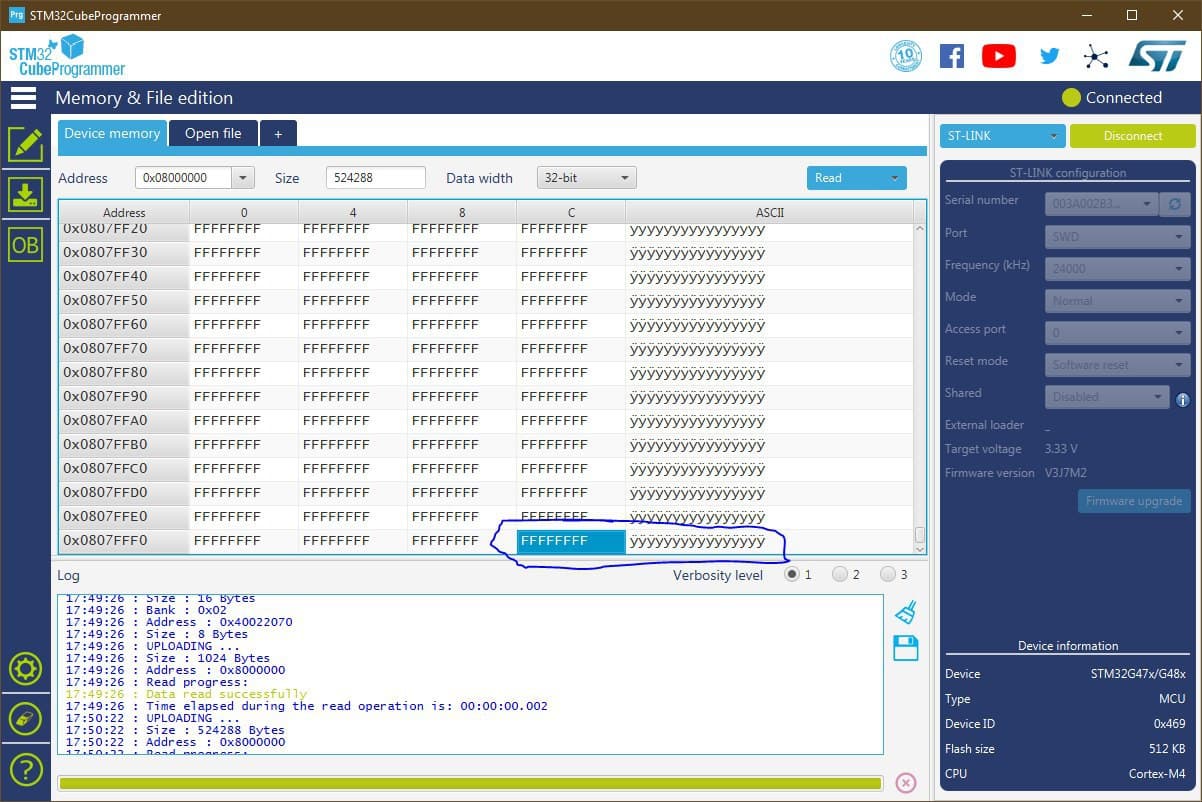Select highlighted cell in row 0x0807FFF0
This screenshot has width=1202, height=802.
point(571,541)
